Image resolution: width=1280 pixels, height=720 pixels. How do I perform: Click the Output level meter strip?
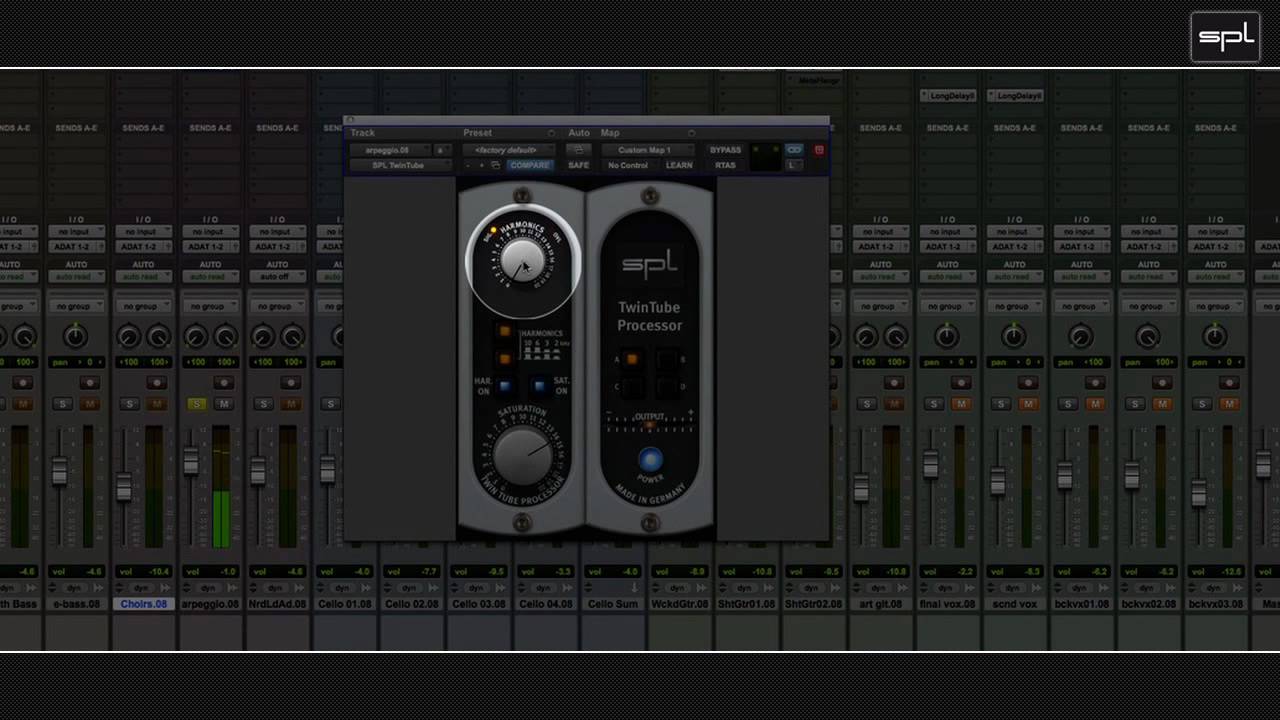click(x=649, y=425)
